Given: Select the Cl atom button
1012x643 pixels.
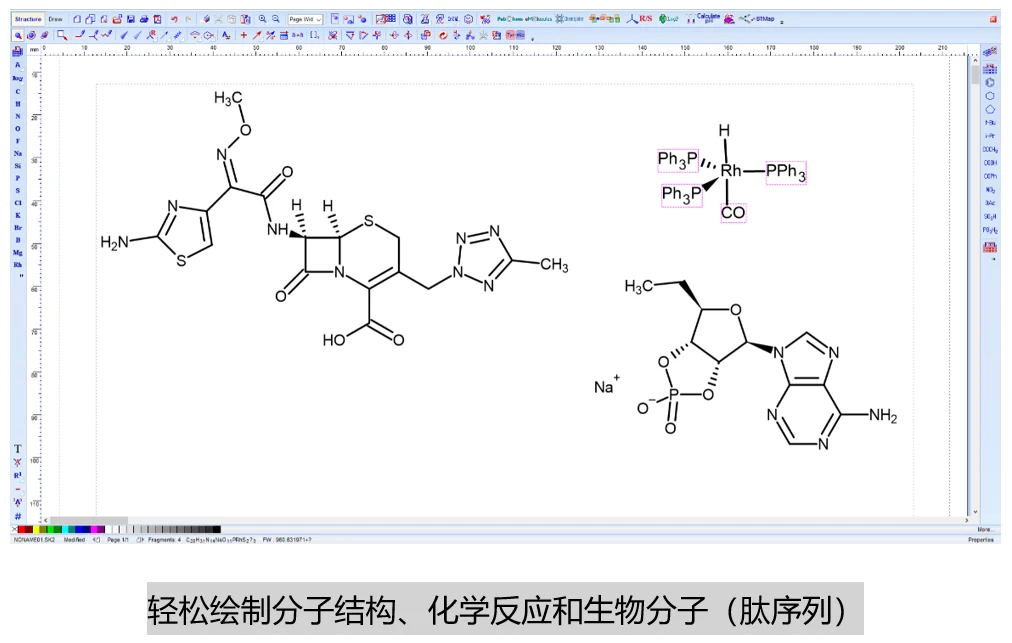Looking at the screenshot, I should [x=18, y=203].
